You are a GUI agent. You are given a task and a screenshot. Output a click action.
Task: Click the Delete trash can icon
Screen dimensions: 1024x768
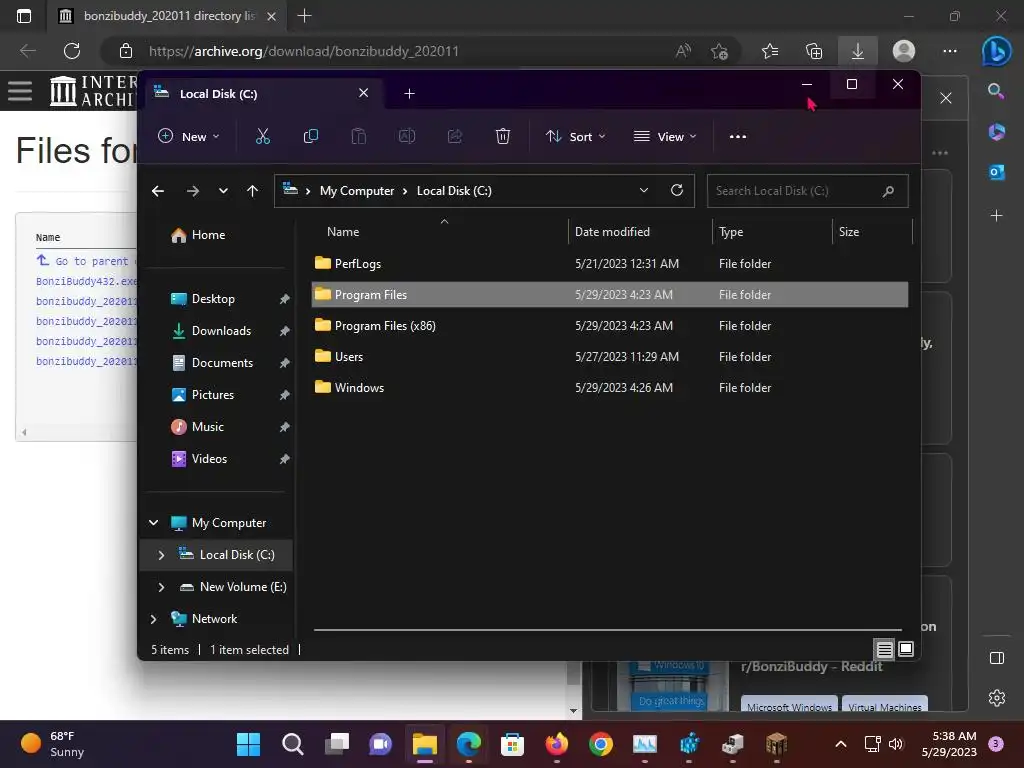click(x=502, y=136)
